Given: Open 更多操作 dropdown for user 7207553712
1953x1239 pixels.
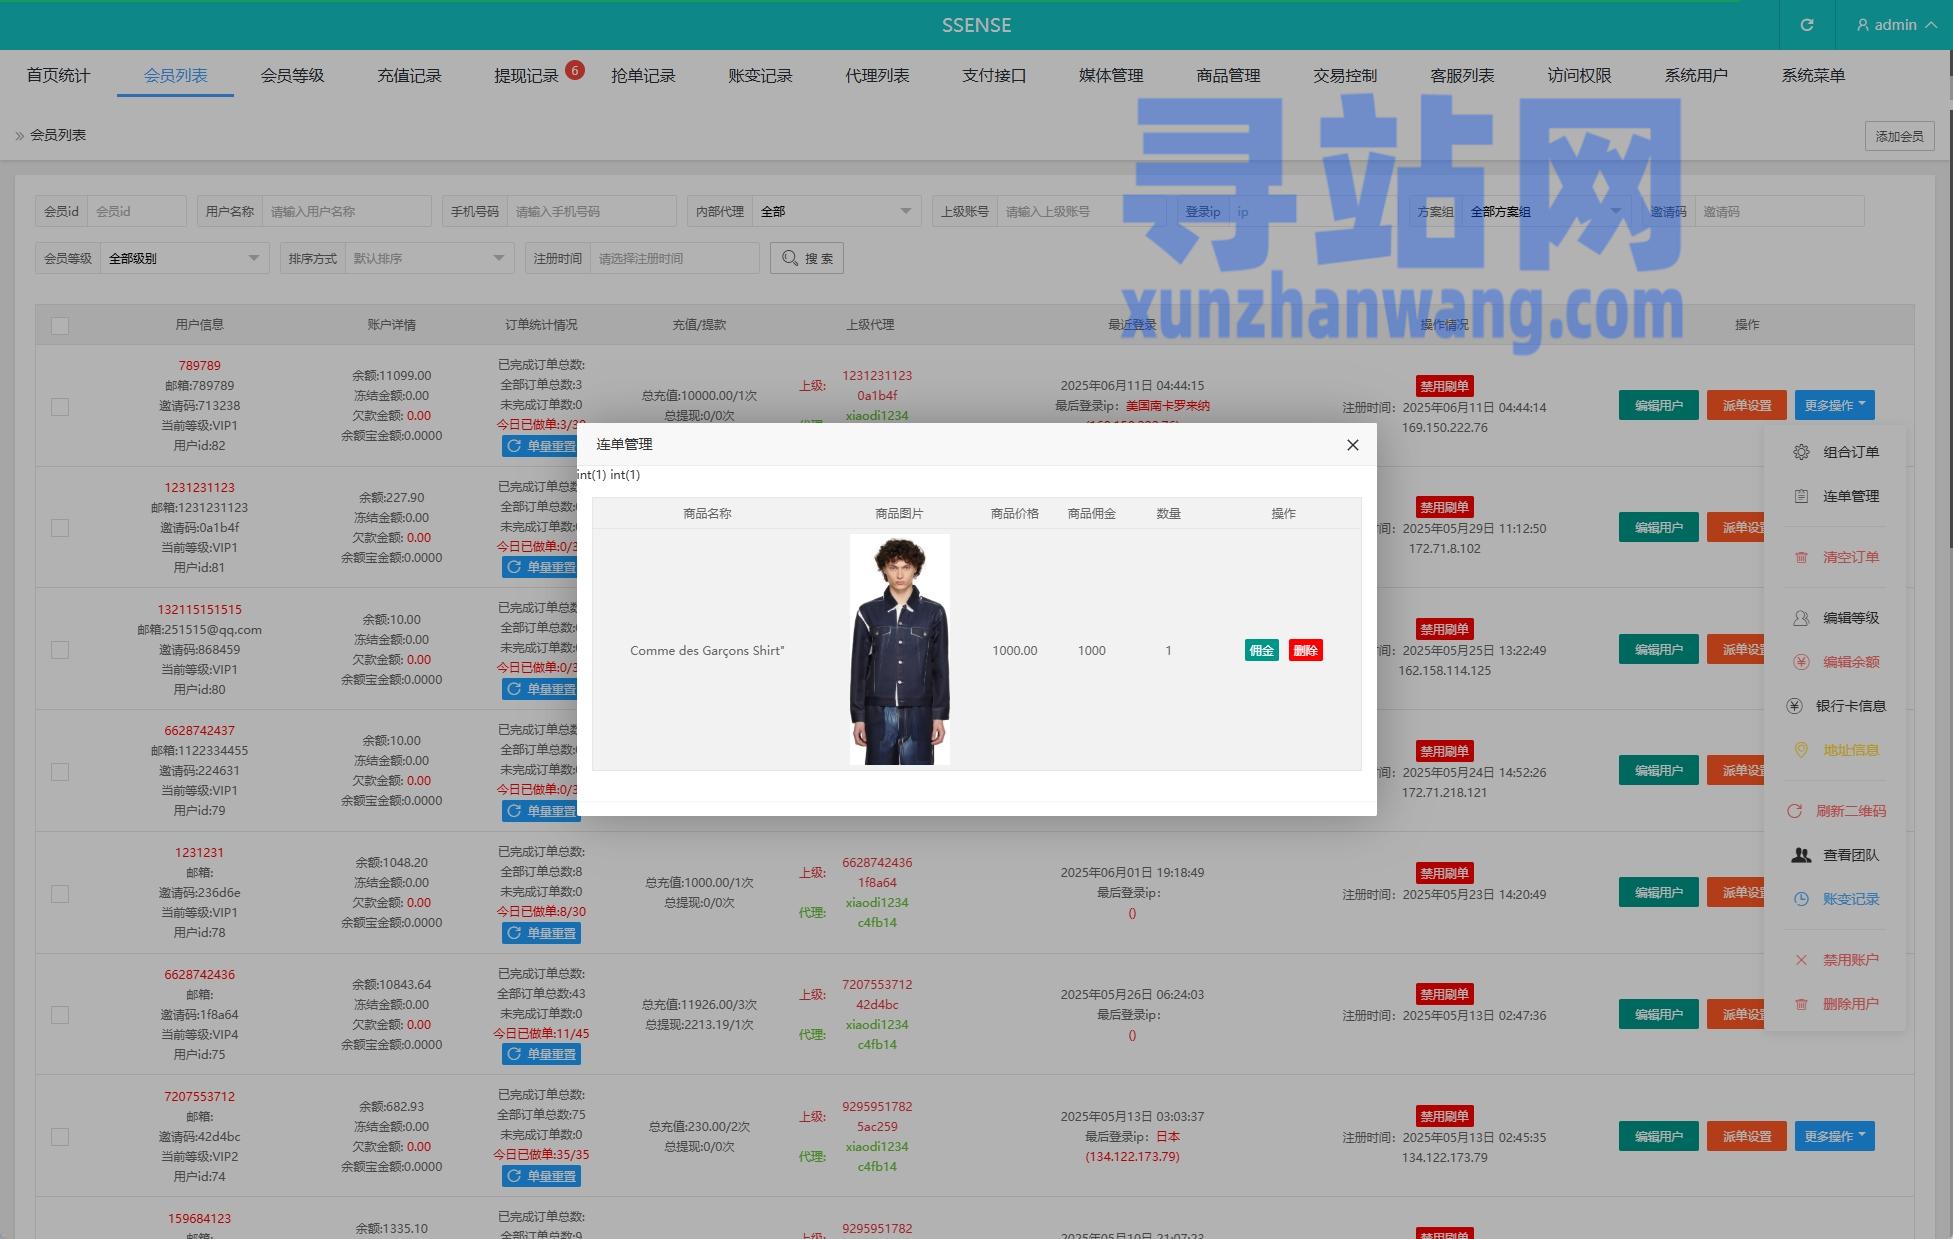Looking at the screenshot, I should click(1835, 1136).
